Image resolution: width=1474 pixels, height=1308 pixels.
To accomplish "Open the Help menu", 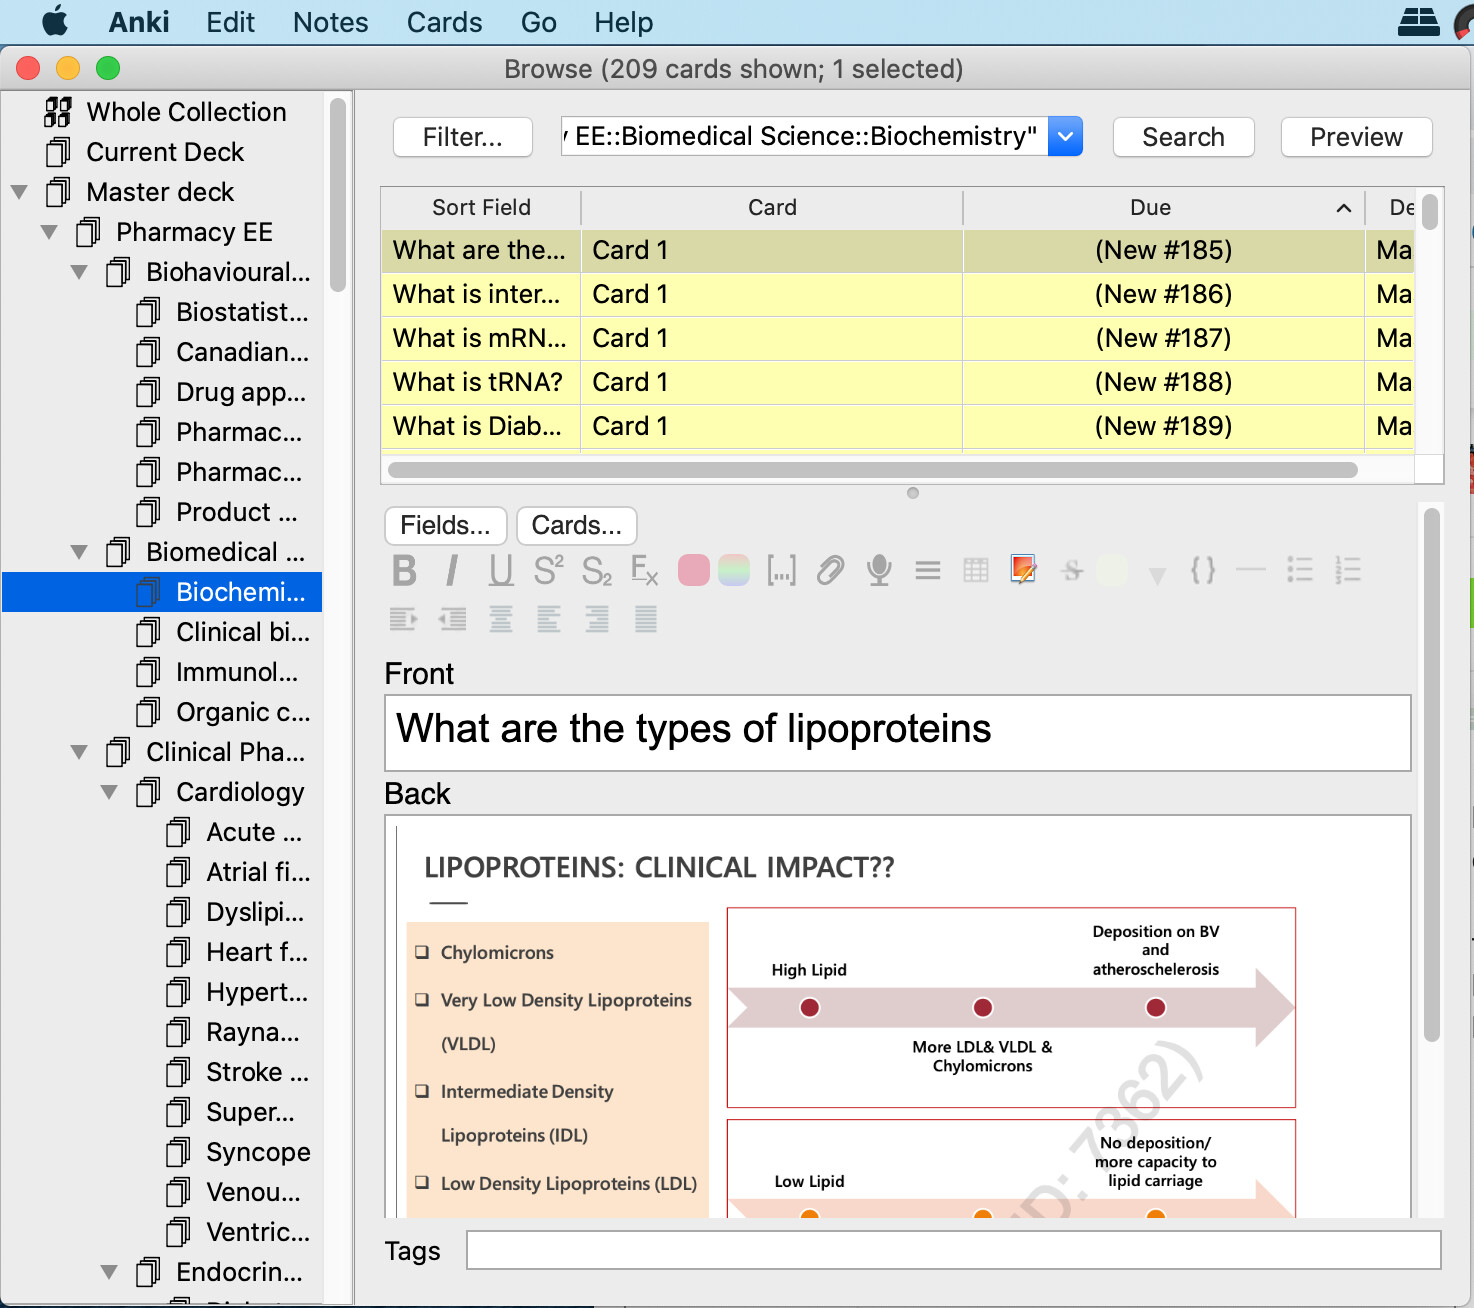I will coord(624,22).
